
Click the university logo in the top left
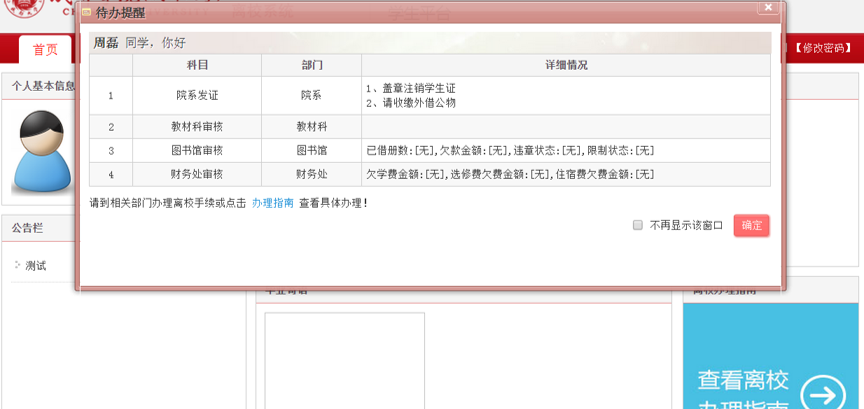click(20, 8)
